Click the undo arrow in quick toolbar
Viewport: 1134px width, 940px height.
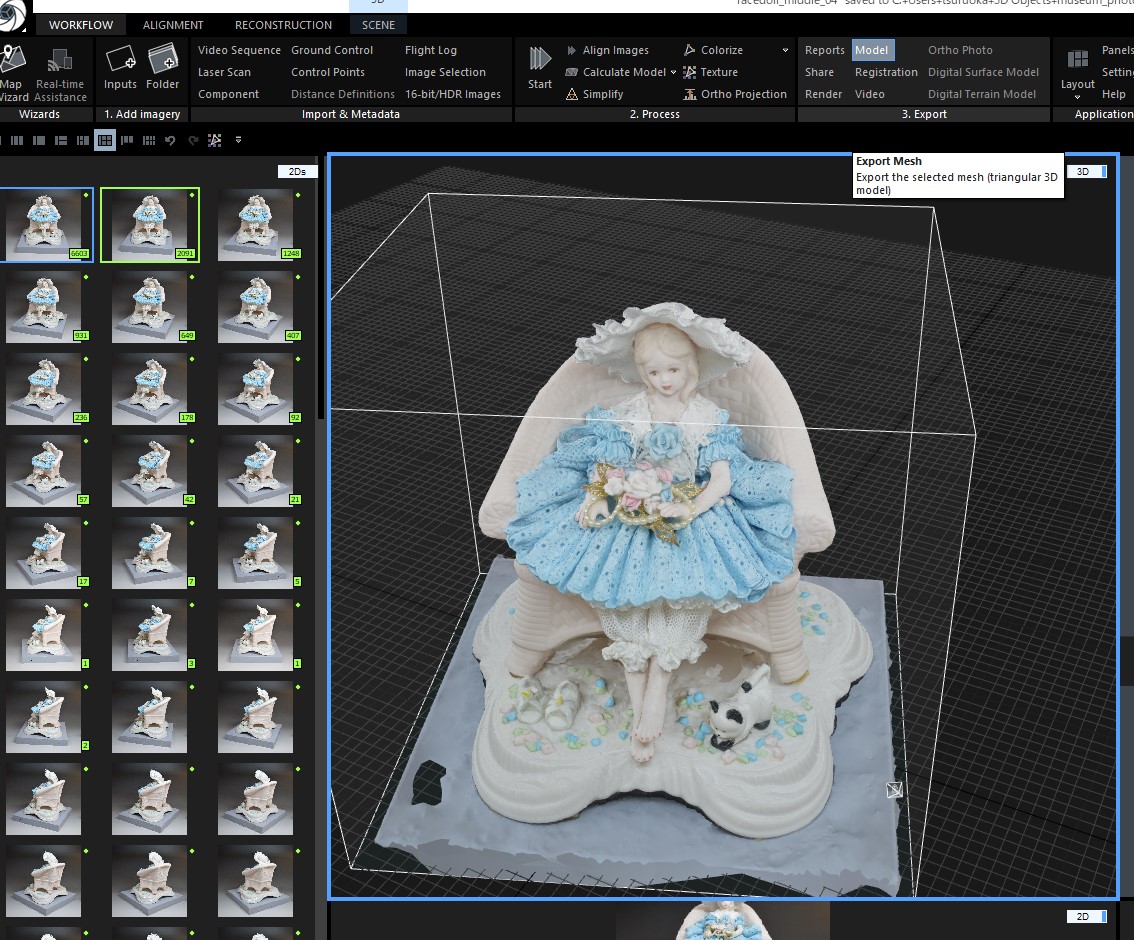pos(170,141)
